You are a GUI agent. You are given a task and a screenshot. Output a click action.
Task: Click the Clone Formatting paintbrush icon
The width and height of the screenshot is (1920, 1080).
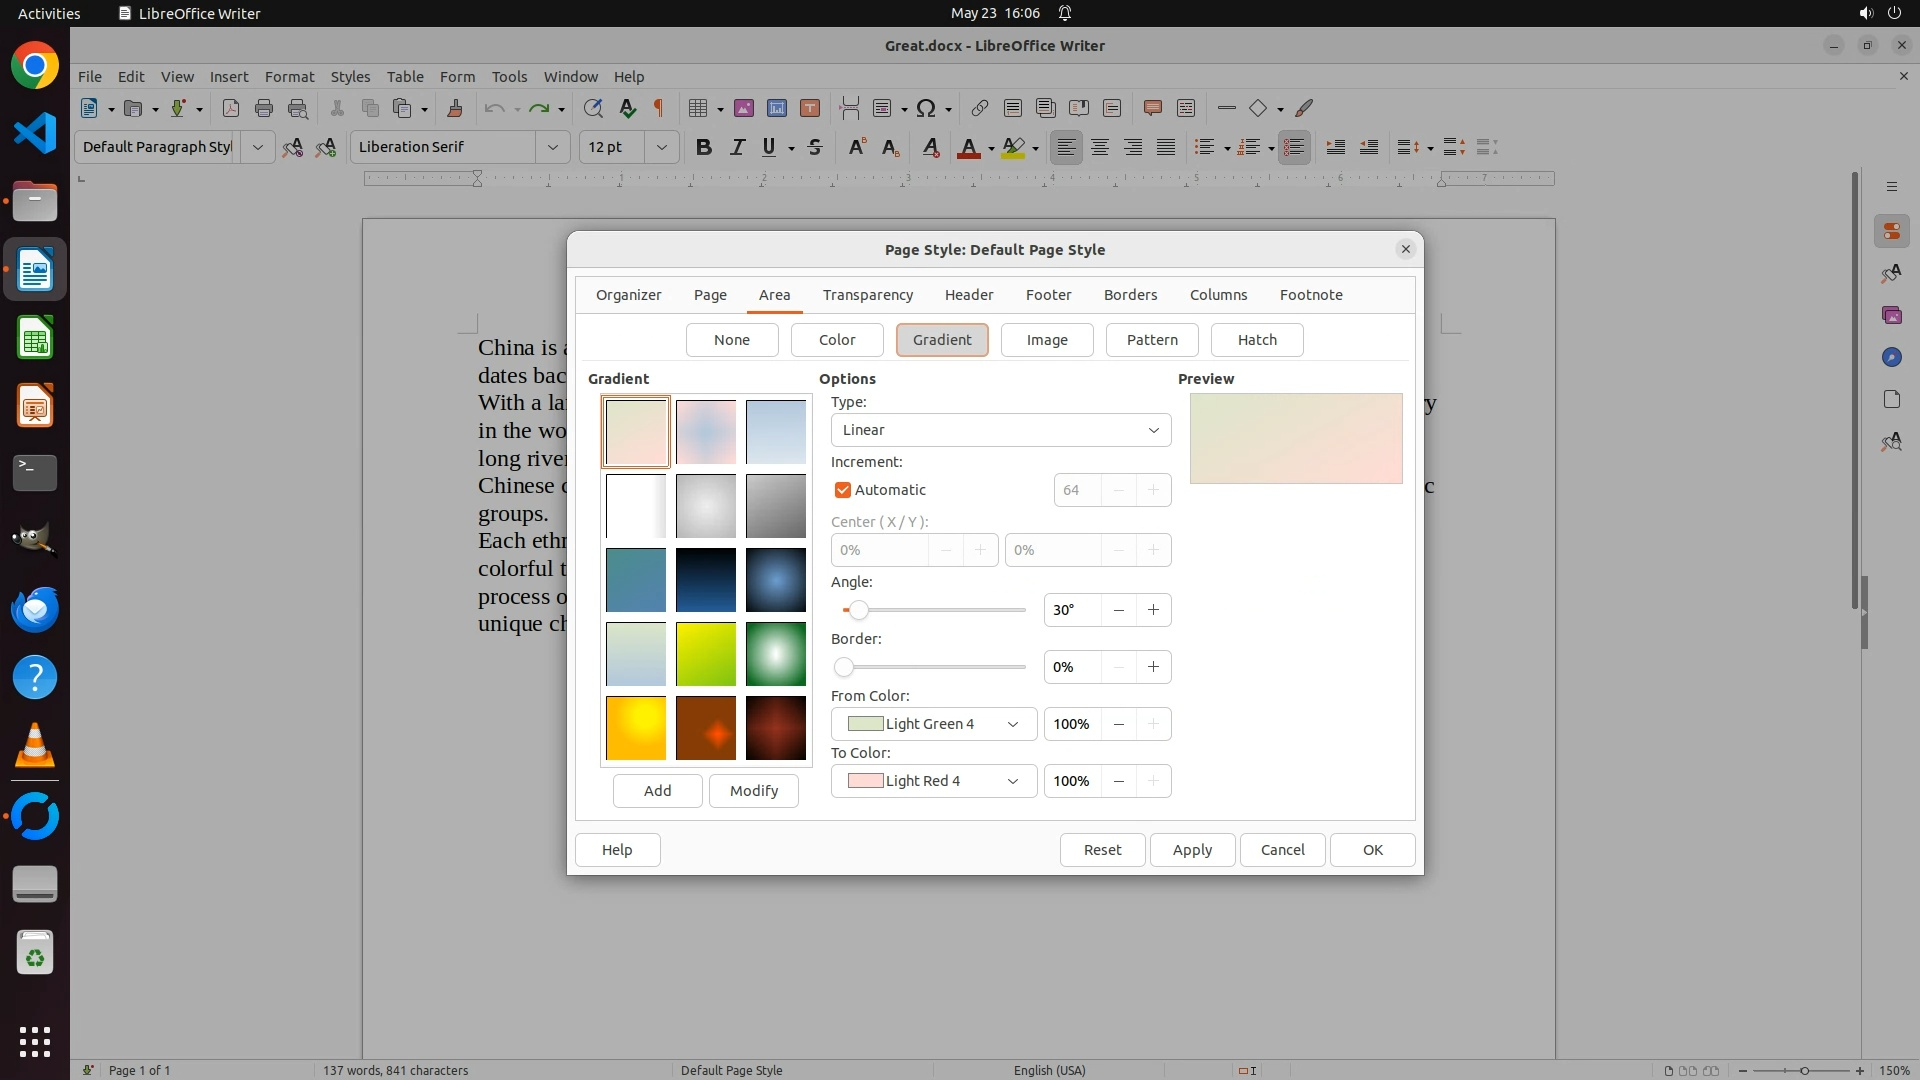tap(455, 108)
